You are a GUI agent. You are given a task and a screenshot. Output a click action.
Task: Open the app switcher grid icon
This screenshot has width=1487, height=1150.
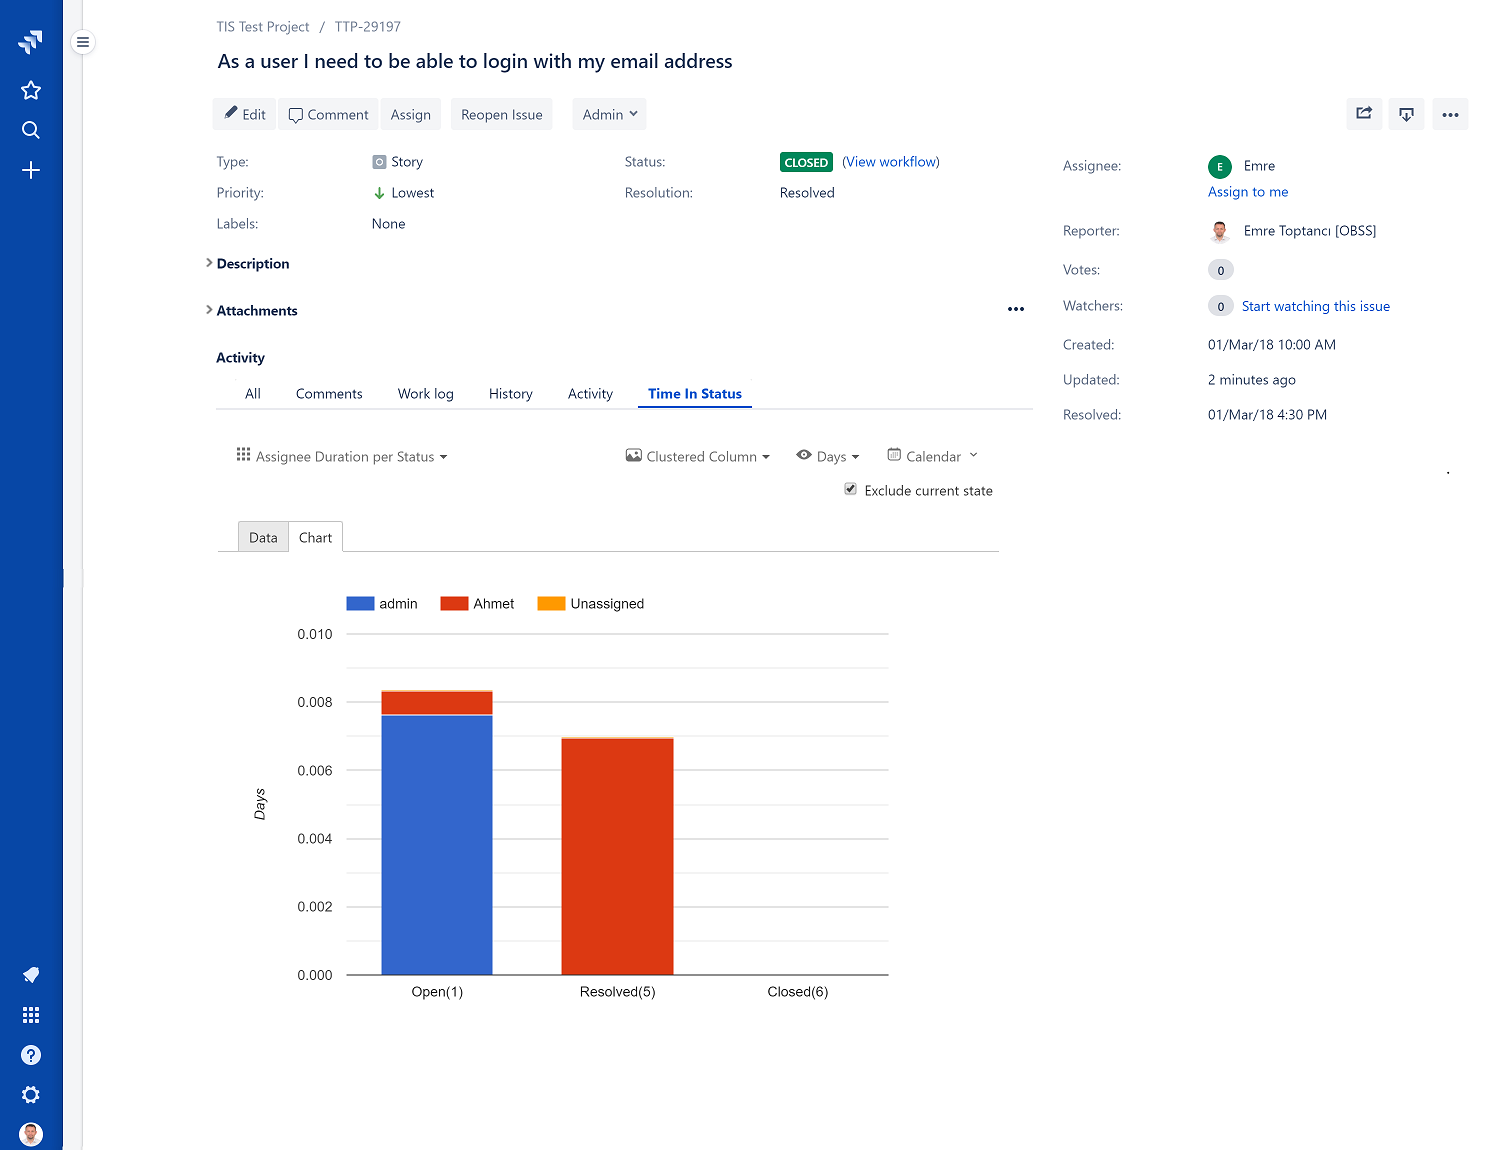(x=31, y=1014)
